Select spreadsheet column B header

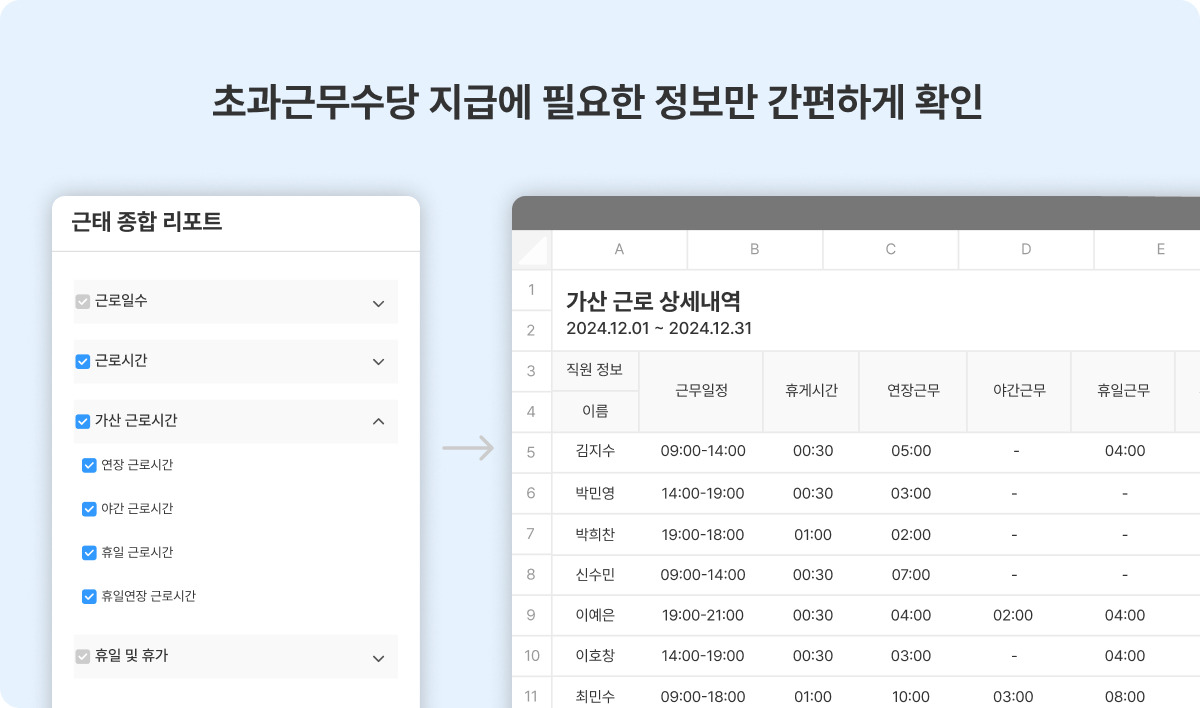755,249
